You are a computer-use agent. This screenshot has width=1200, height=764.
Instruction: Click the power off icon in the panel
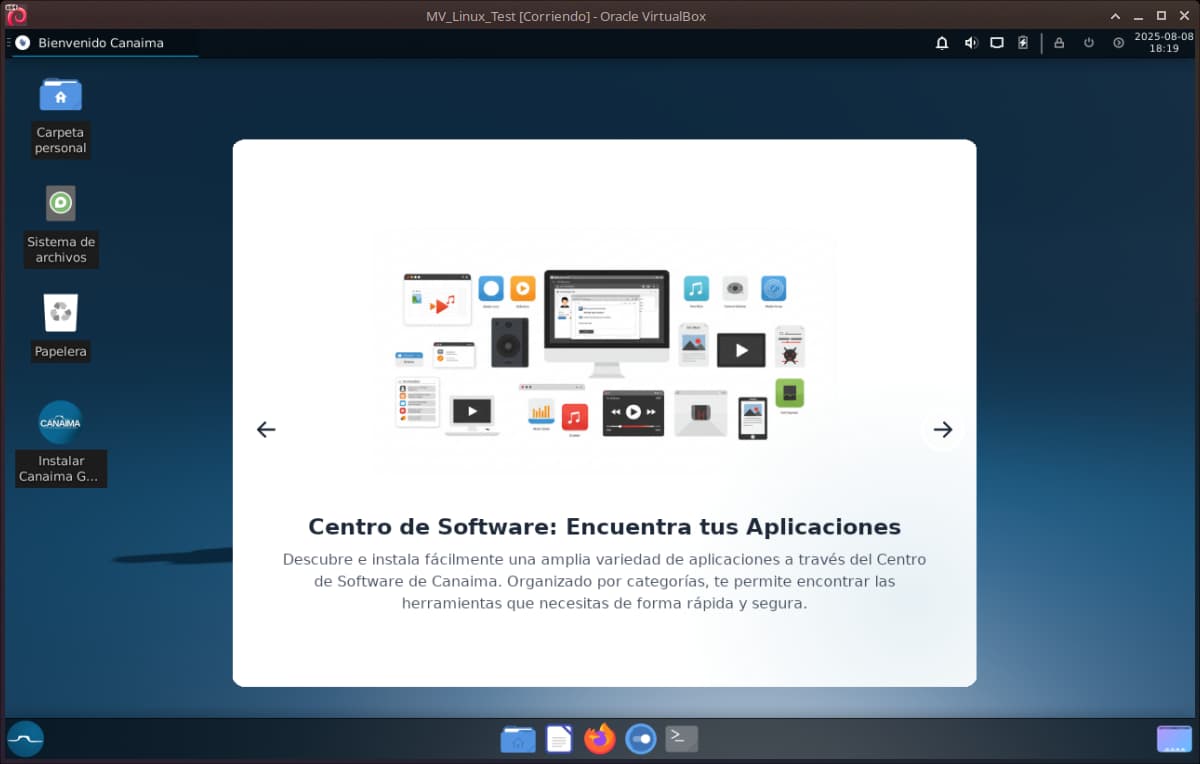pyautogui.click(x=1089, y=43)
